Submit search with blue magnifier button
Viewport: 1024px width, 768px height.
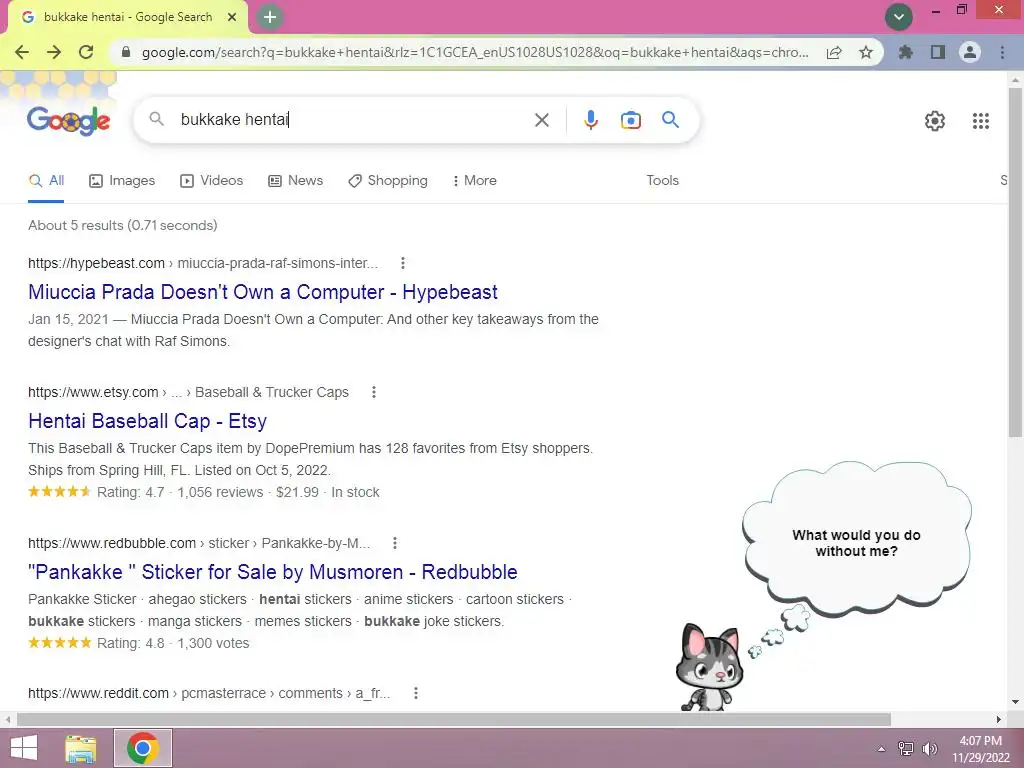(x=670, y=120)
